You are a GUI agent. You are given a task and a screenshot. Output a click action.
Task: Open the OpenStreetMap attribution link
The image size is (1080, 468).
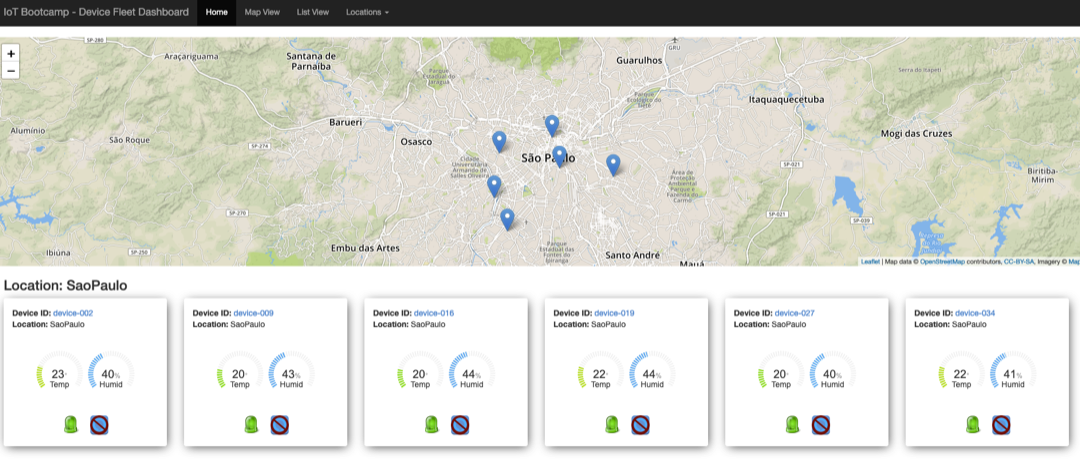[942, 262]
